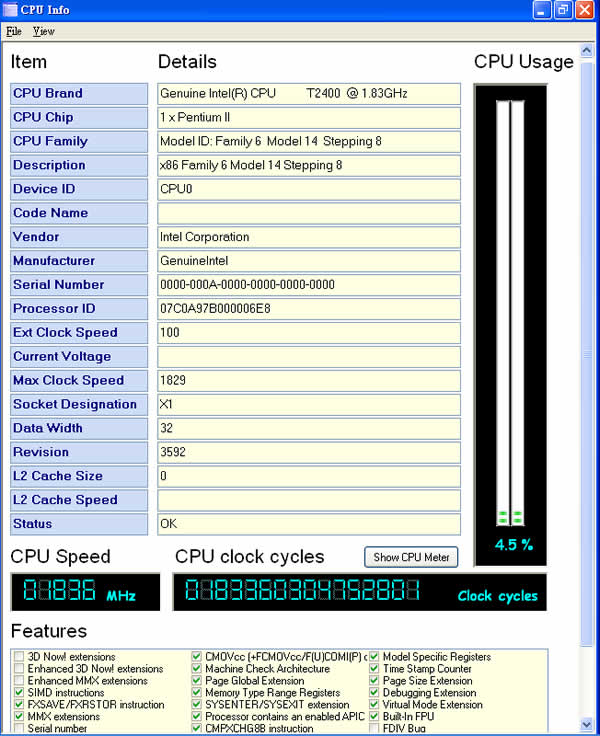Click the Socket Designation X1 field
This screenshot has width=600, height=736.
[309, 405]
